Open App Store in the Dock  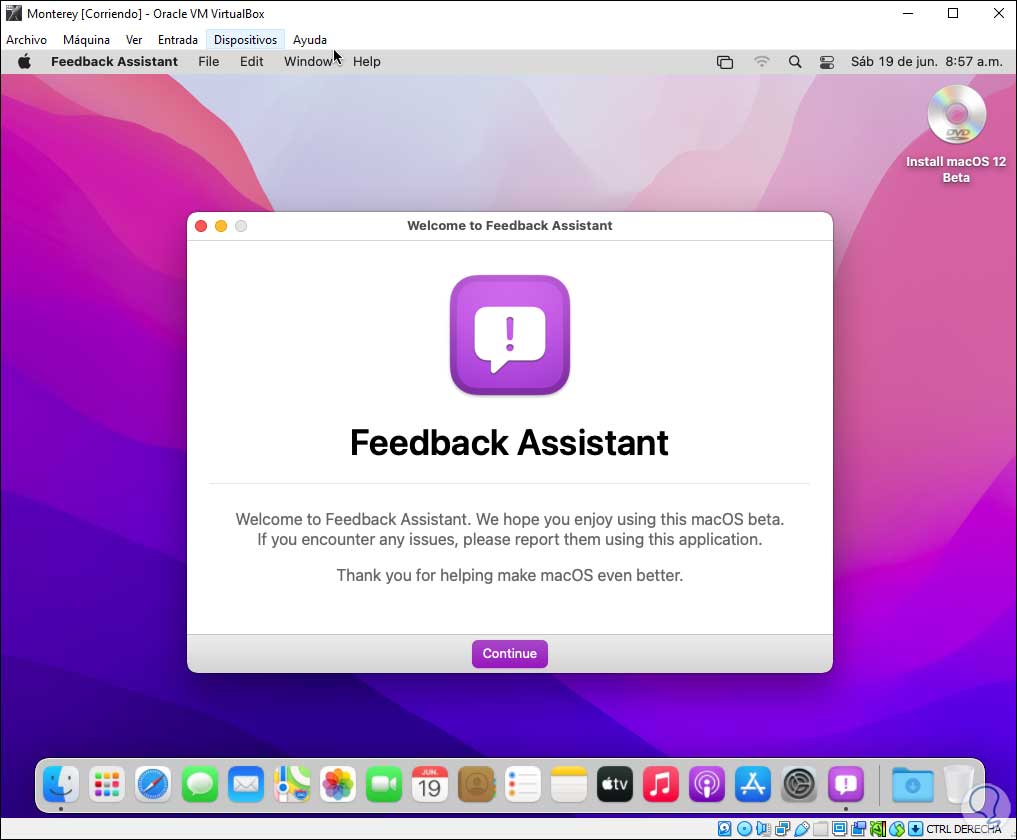[x=753, y=784]
